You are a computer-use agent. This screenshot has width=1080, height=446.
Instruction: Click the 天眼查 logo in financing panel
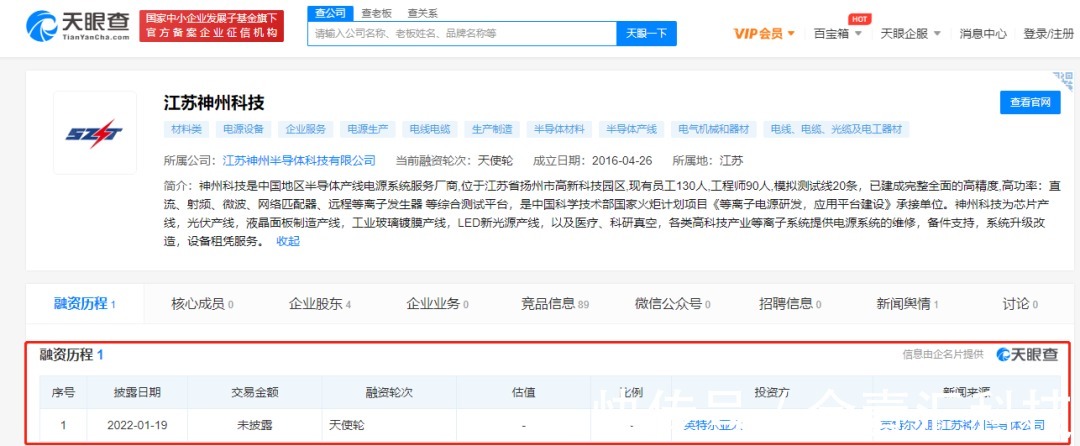click(1027, 354)
